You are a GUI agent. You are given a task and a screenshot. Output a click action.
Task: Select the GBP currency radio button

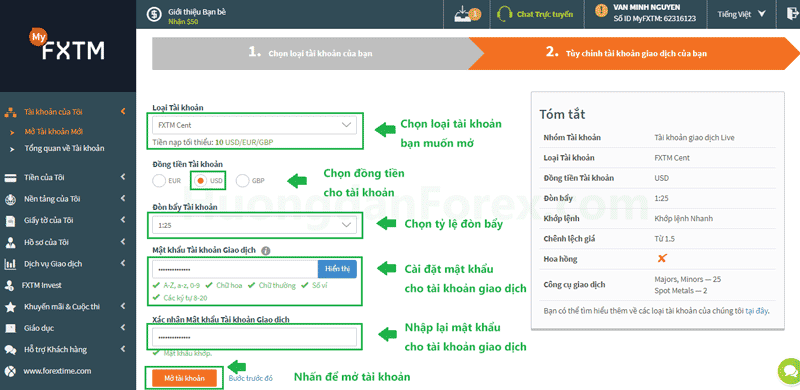click(x=243, y=181)
